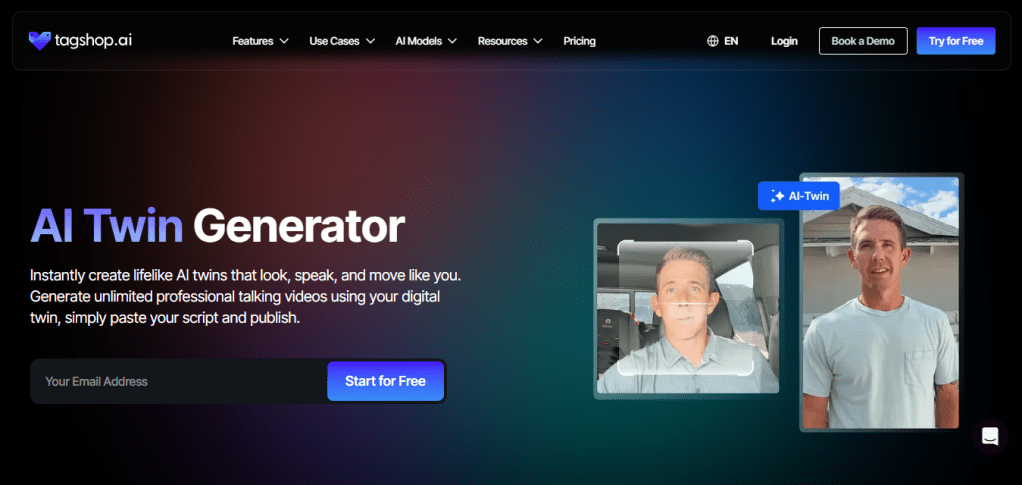This screenshot has height=485, width=1022.
Task: Click the globe language icon
Action: coord(712,41)
